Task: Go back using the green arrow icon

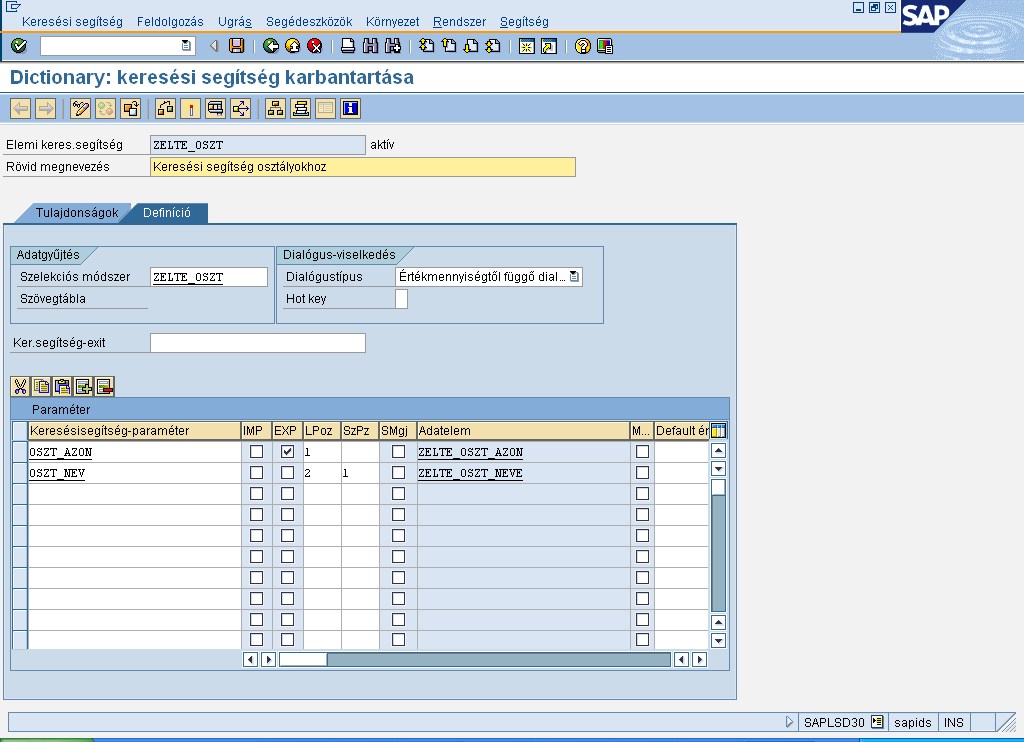Action: click(x=270, y=46)
